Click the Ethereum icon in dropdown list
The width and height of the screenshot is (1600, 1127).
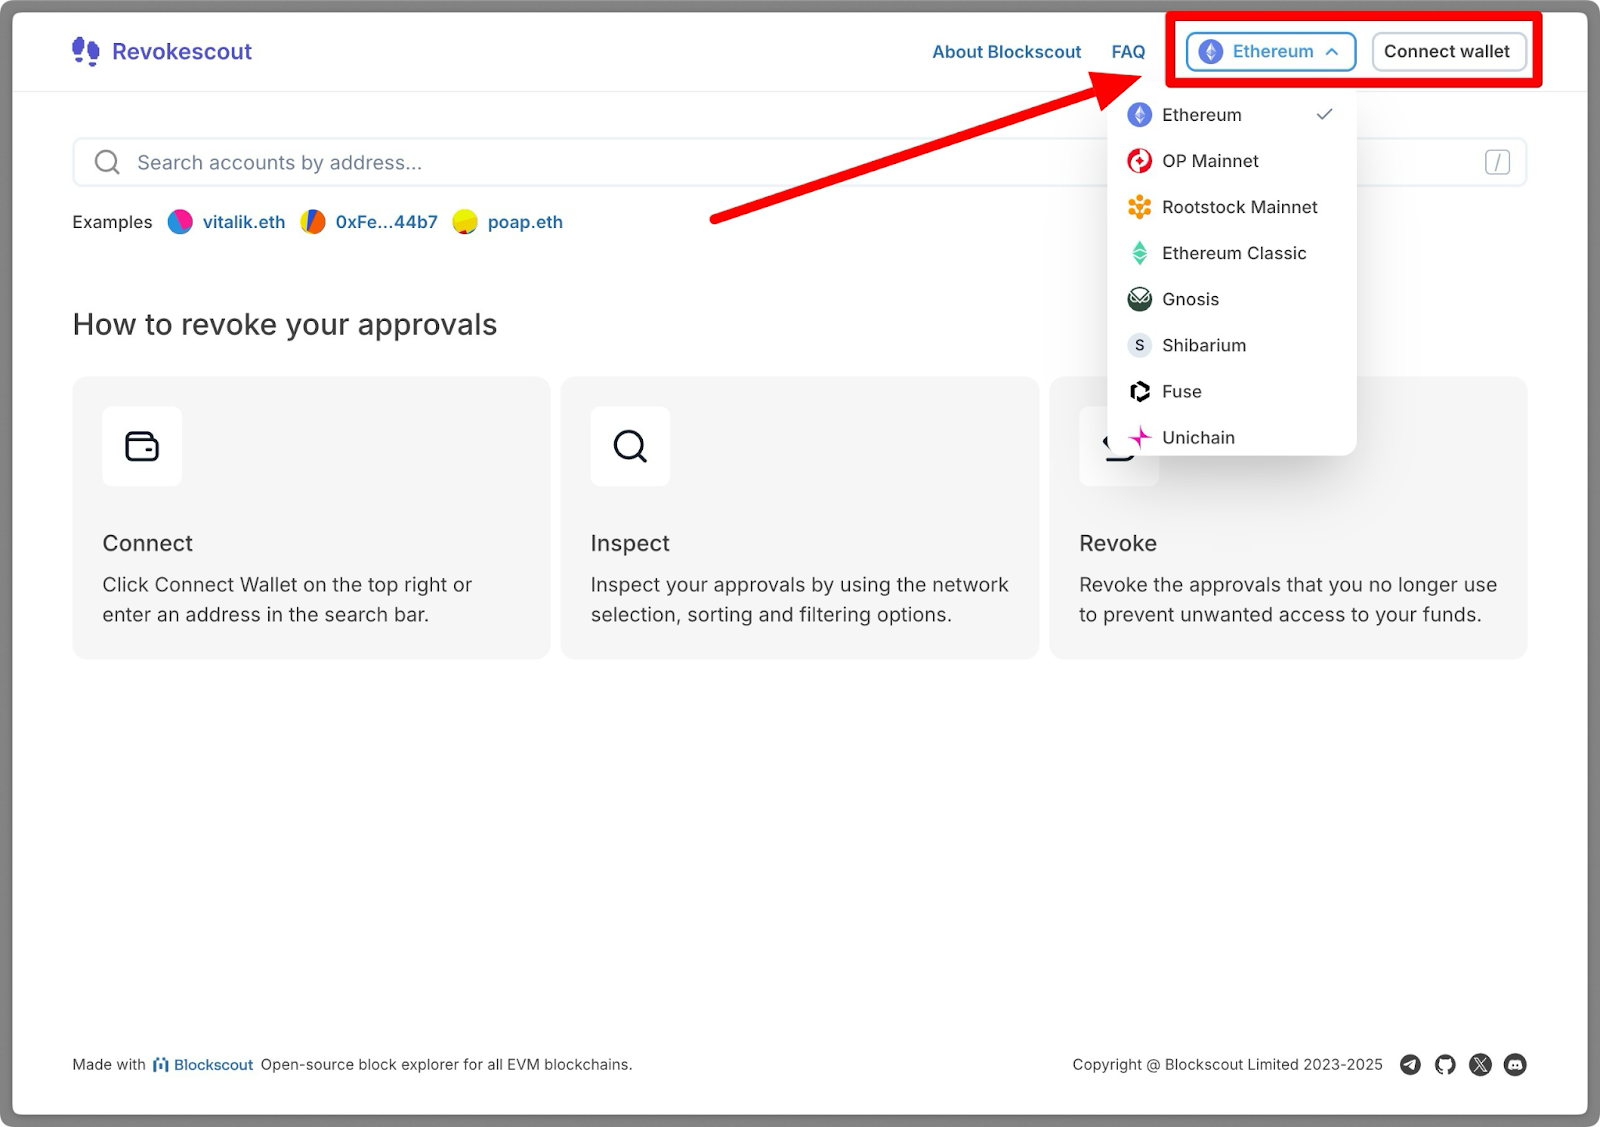(x=1139, y=115)
